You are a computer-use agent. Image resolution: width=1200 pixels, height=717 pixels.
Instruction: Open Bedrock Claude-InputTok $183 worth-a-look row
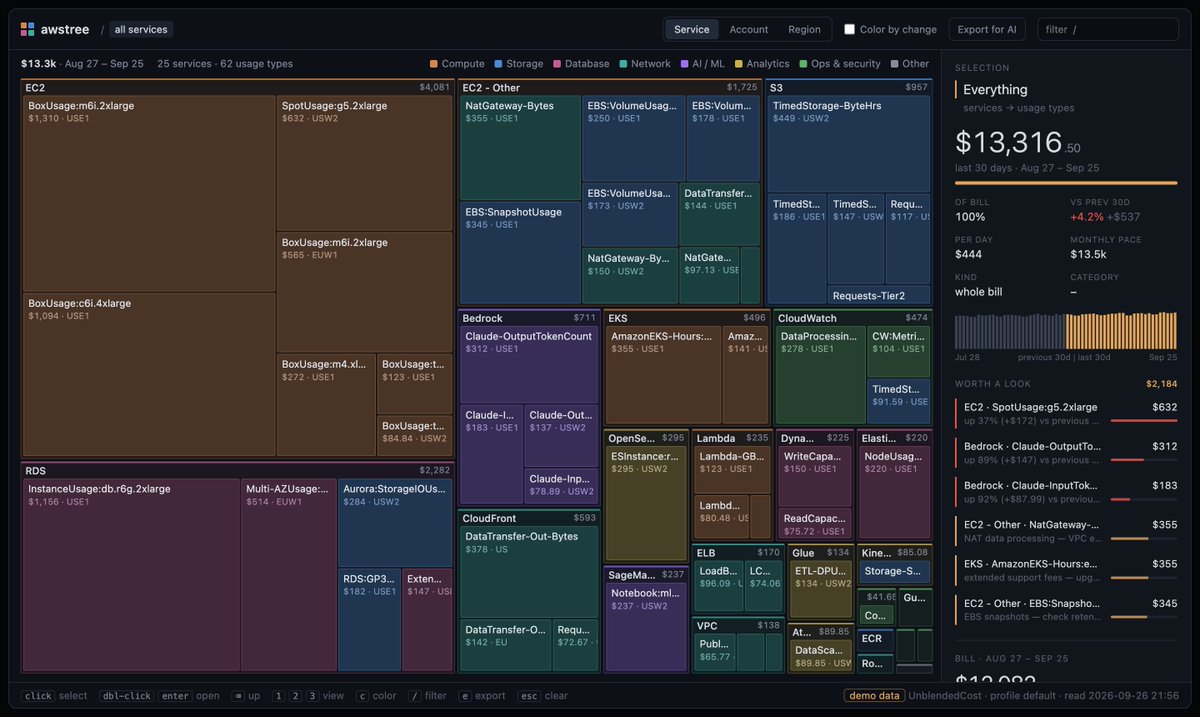(x=1066, y=492)
